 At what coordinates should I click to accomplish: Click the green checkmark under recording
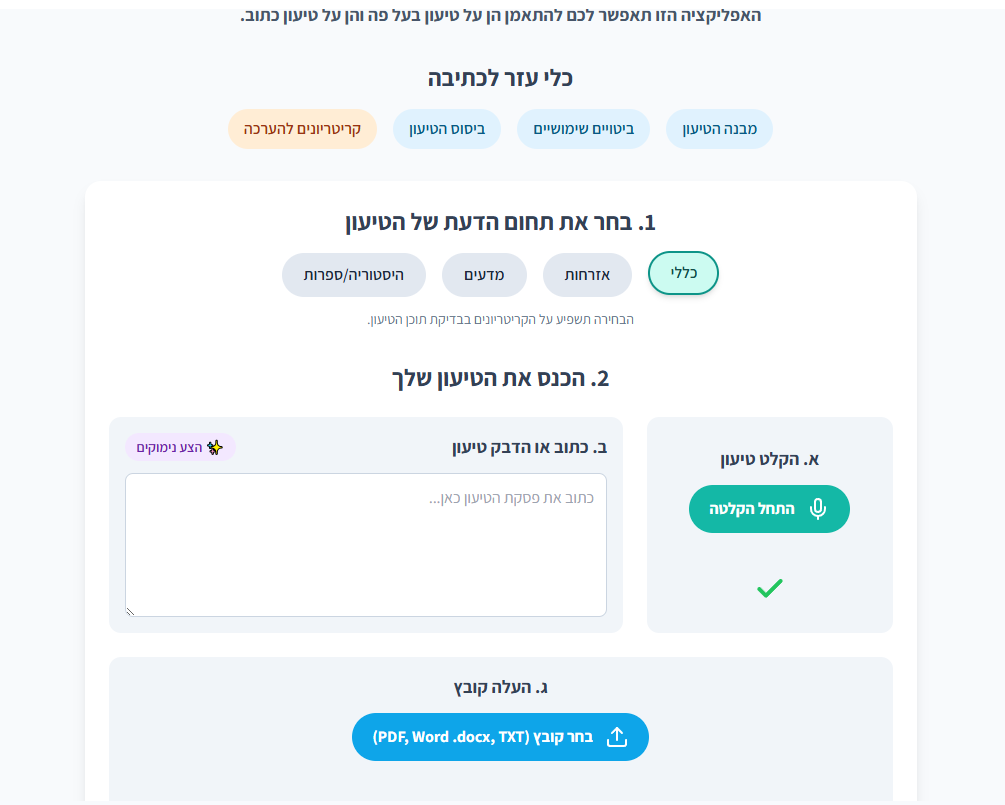click(x=769, y=588)
